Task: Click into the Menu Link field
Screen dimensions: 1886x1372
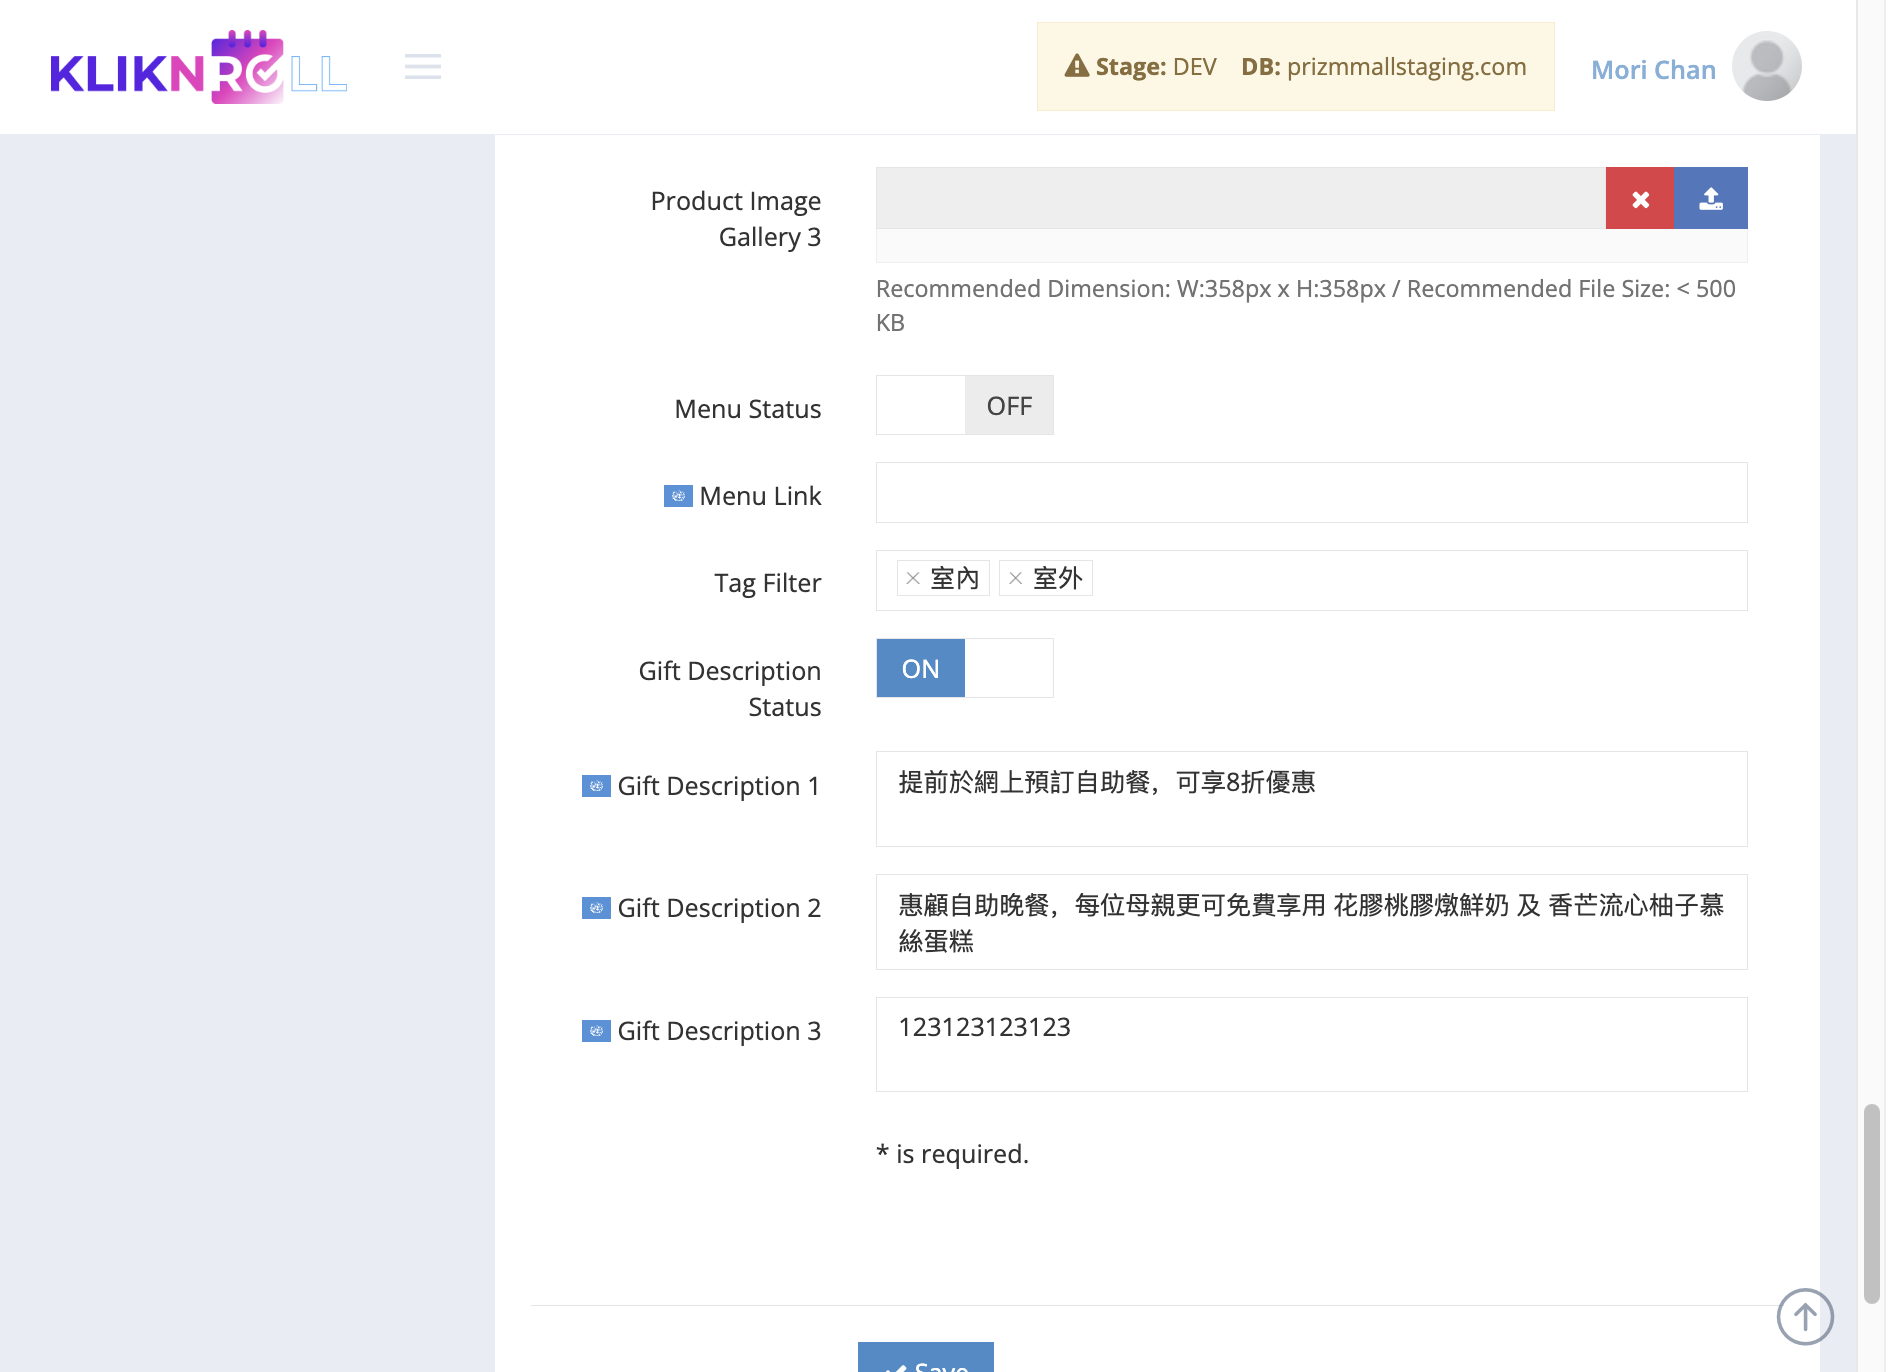Action: tap(1311, 492)
